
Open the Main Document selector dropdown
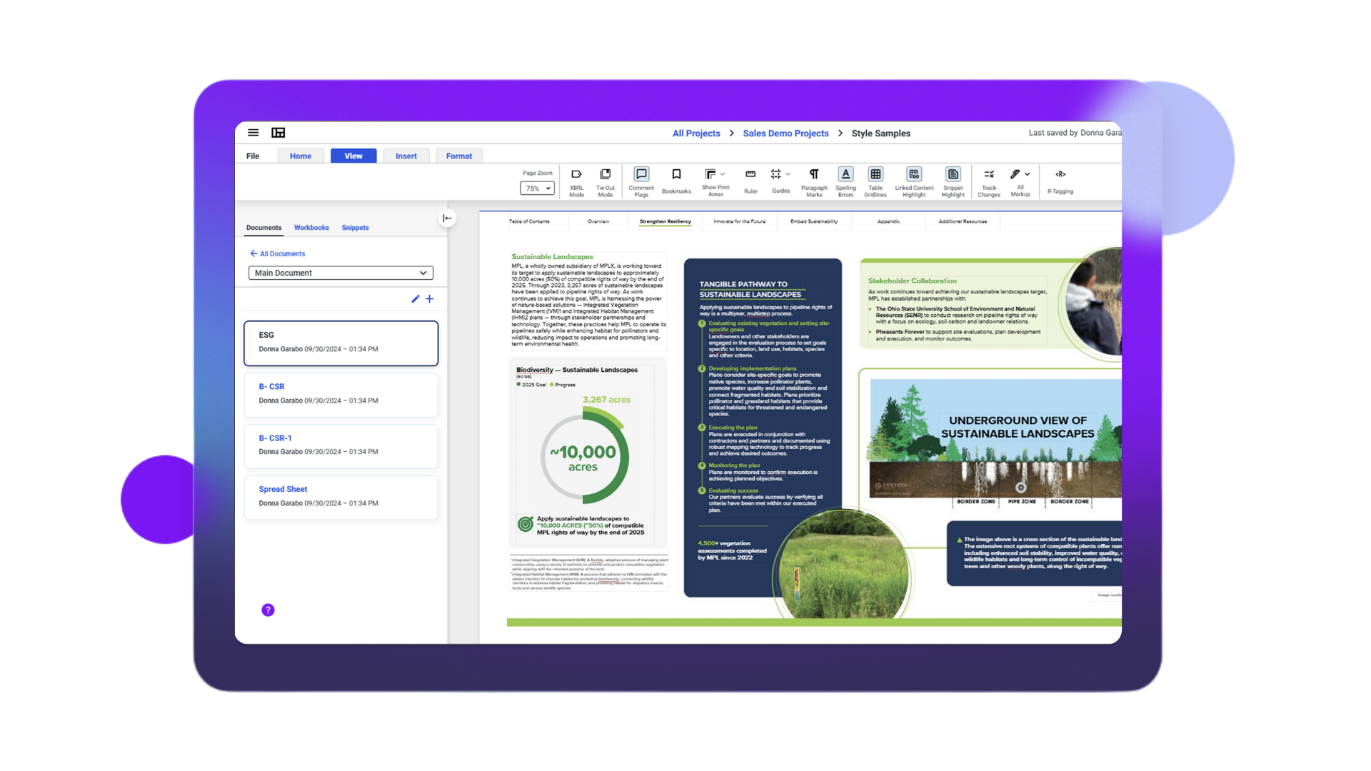pyautogui.click(x=341, y=273)
